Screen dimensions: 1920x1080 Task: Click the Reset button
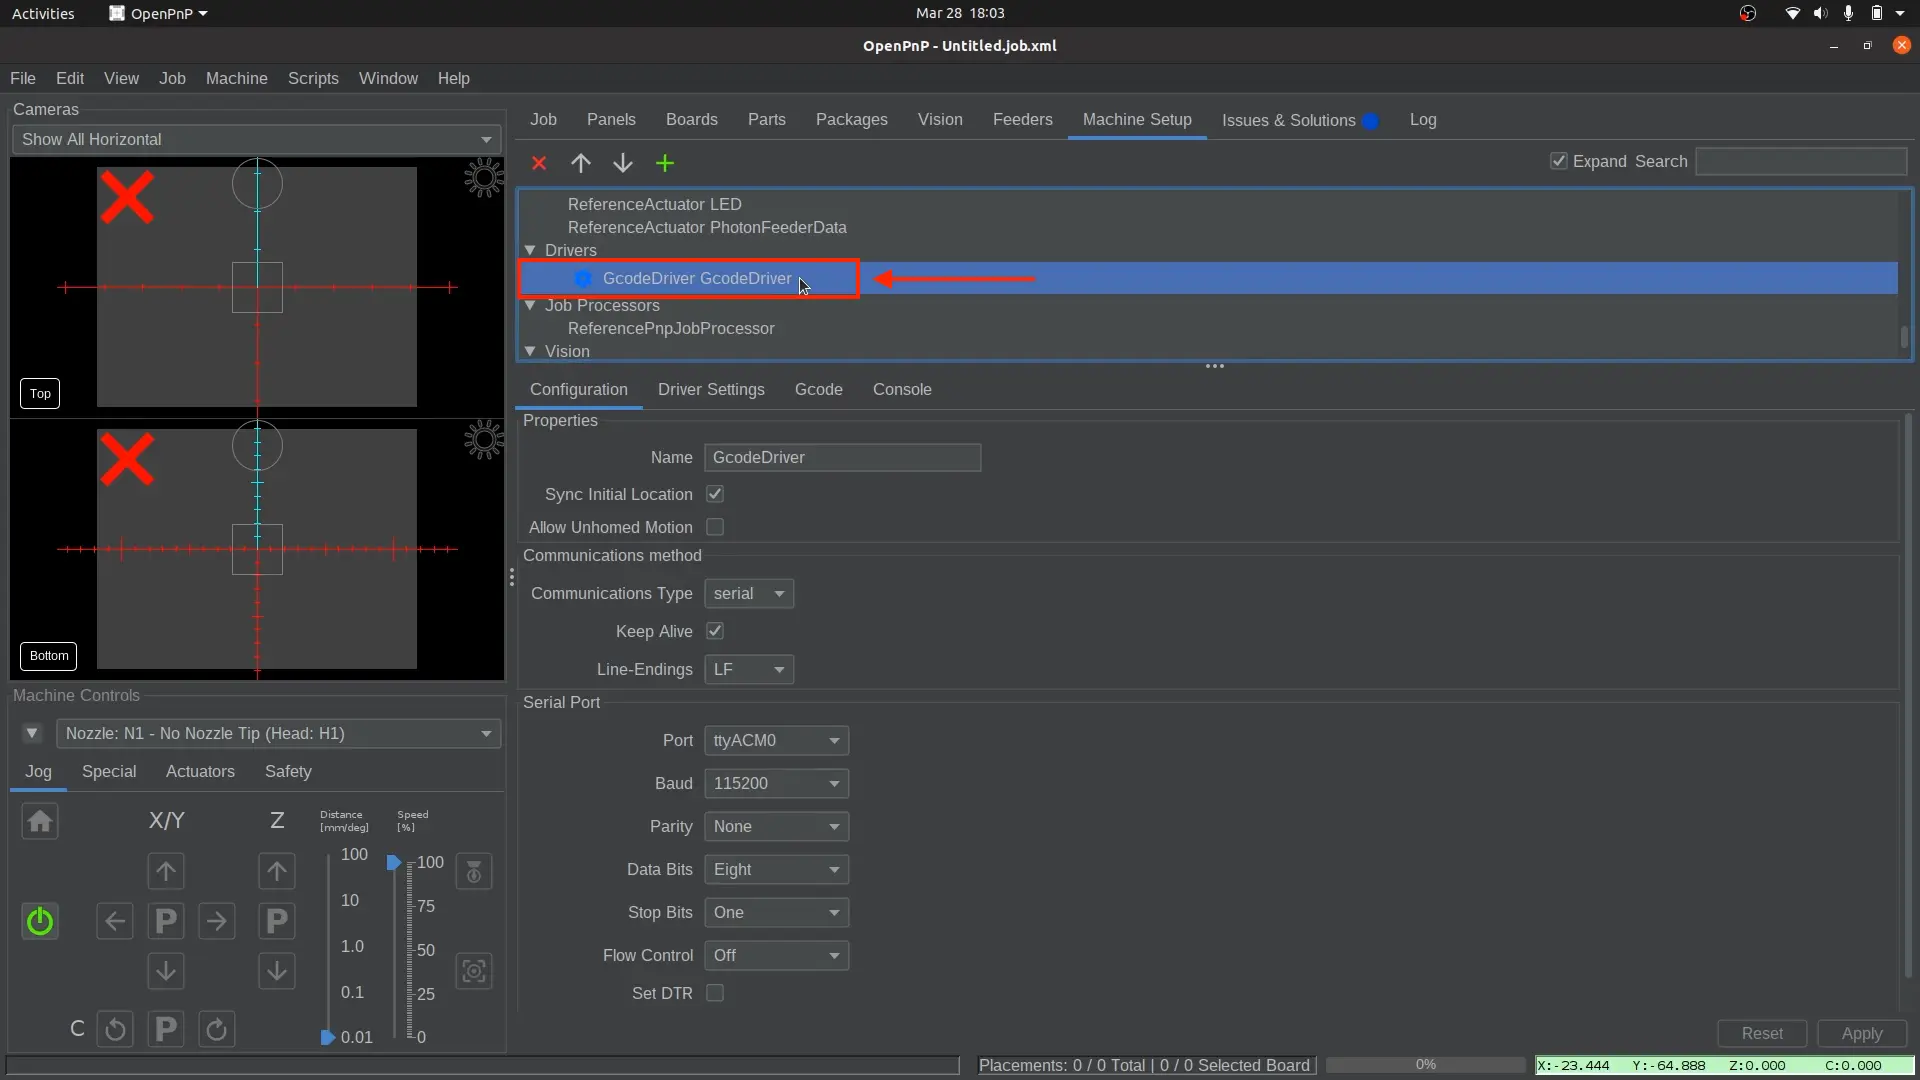[x=1761, y=1033]
